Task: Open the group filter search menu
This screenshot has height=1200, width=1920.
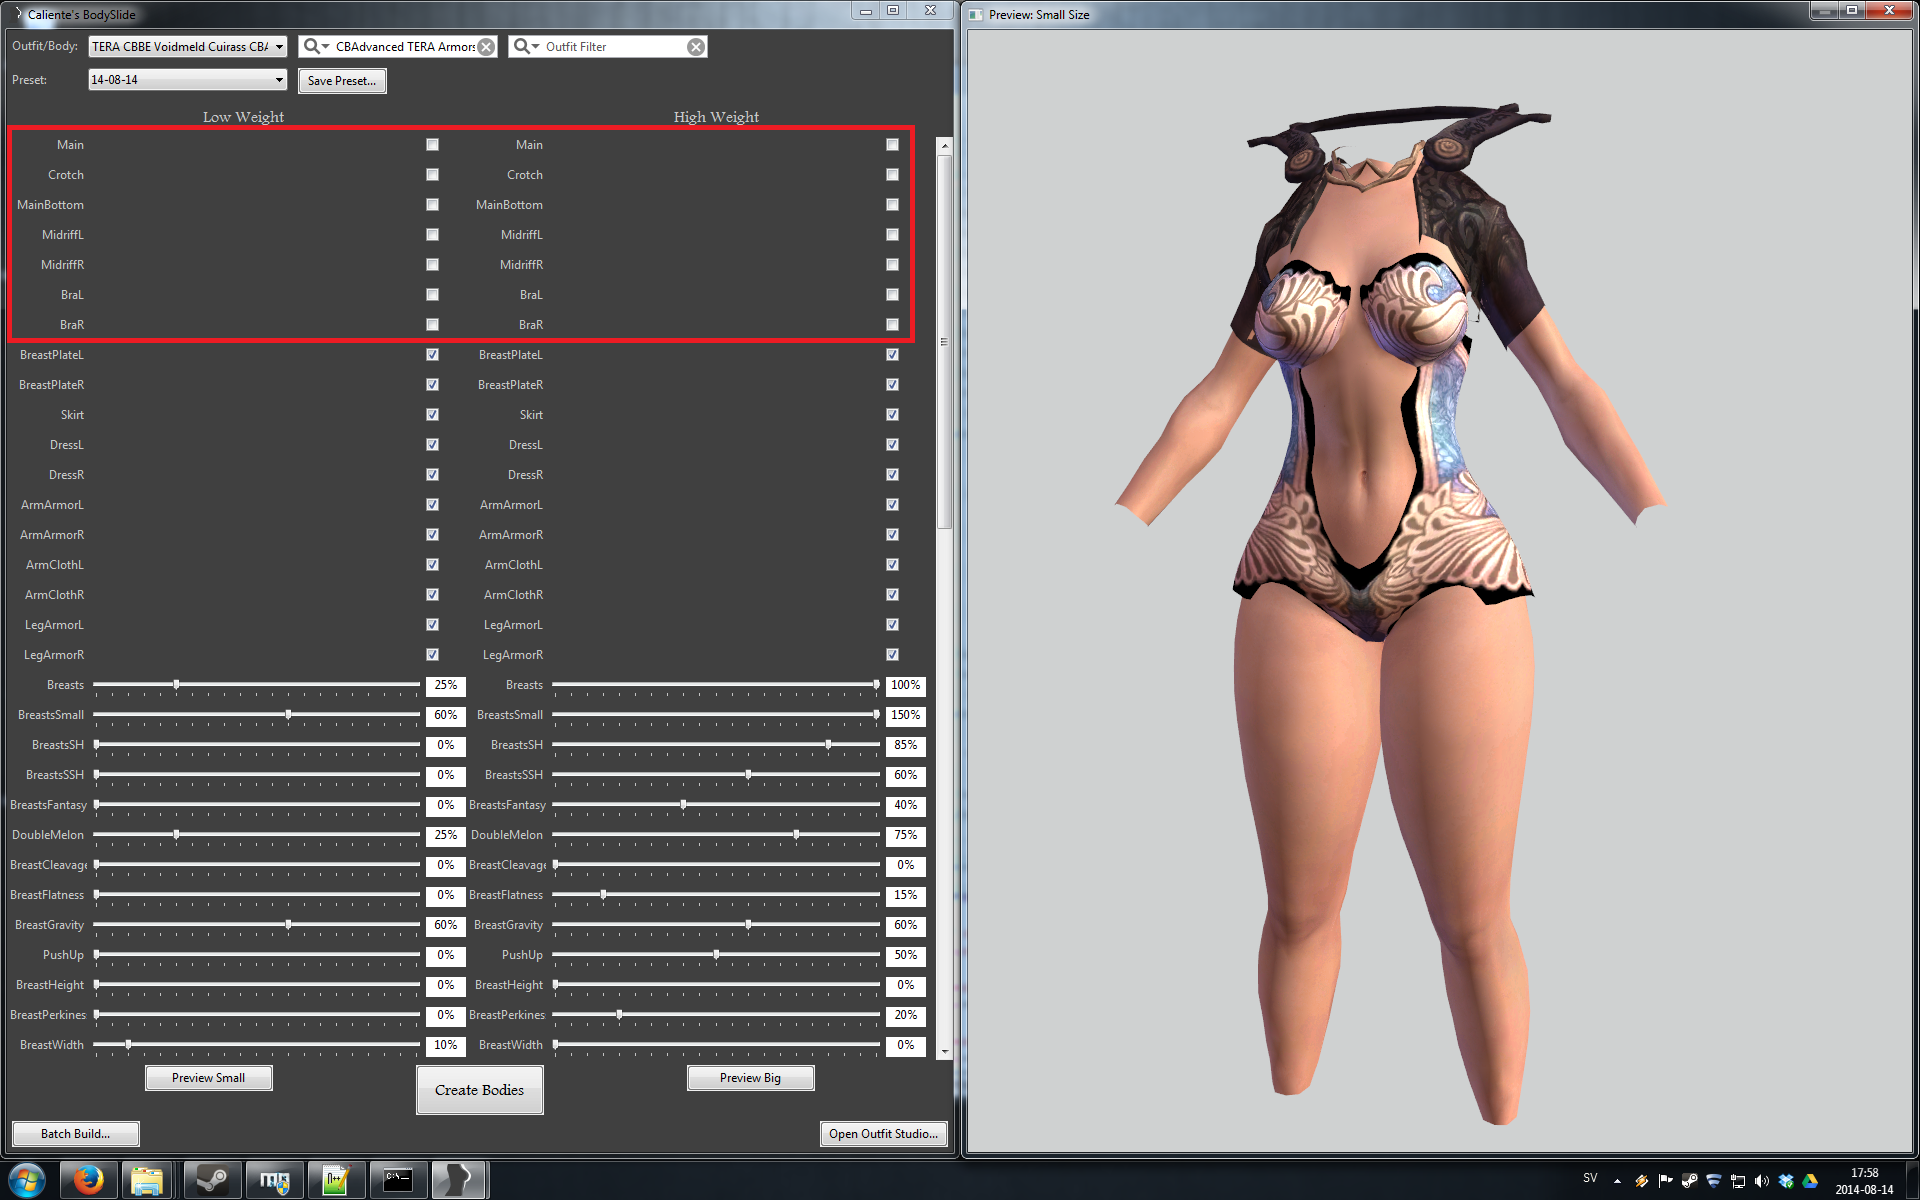Action: (316, 46)
